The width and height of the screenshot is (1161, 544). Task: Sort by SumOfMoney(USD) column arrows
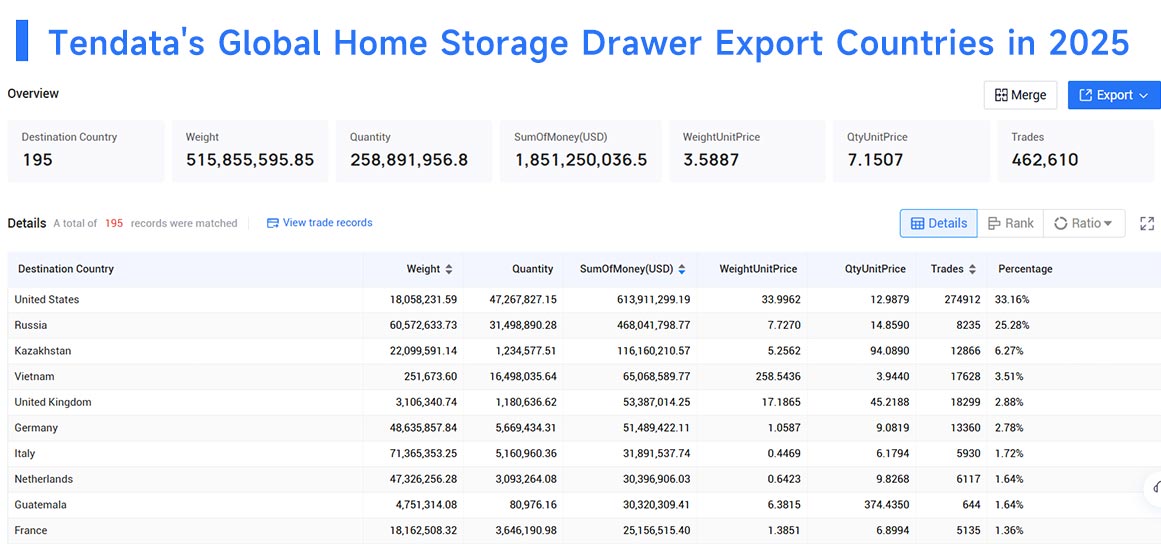[681, 269]
